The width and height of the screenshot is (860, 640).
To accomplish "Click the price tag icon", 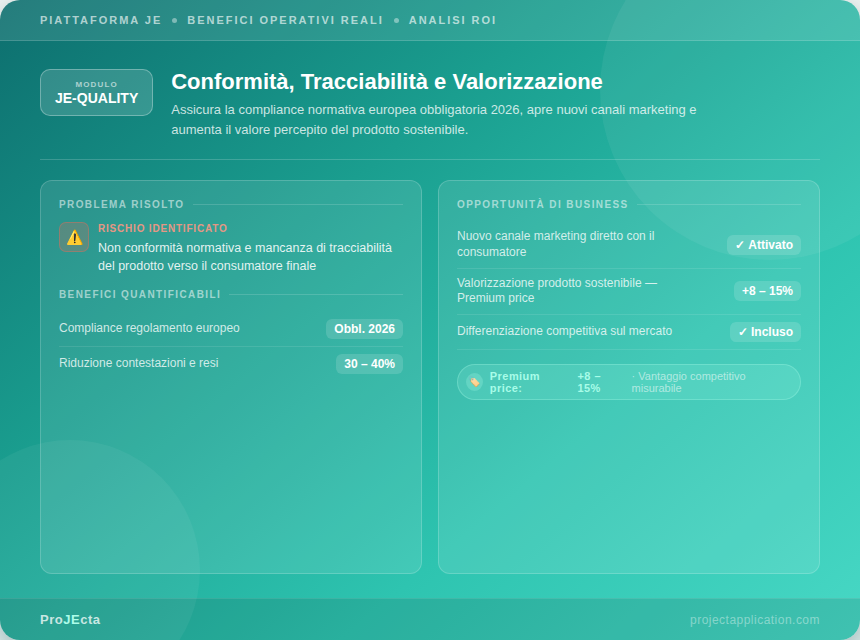I will click(x=474, y=382).
